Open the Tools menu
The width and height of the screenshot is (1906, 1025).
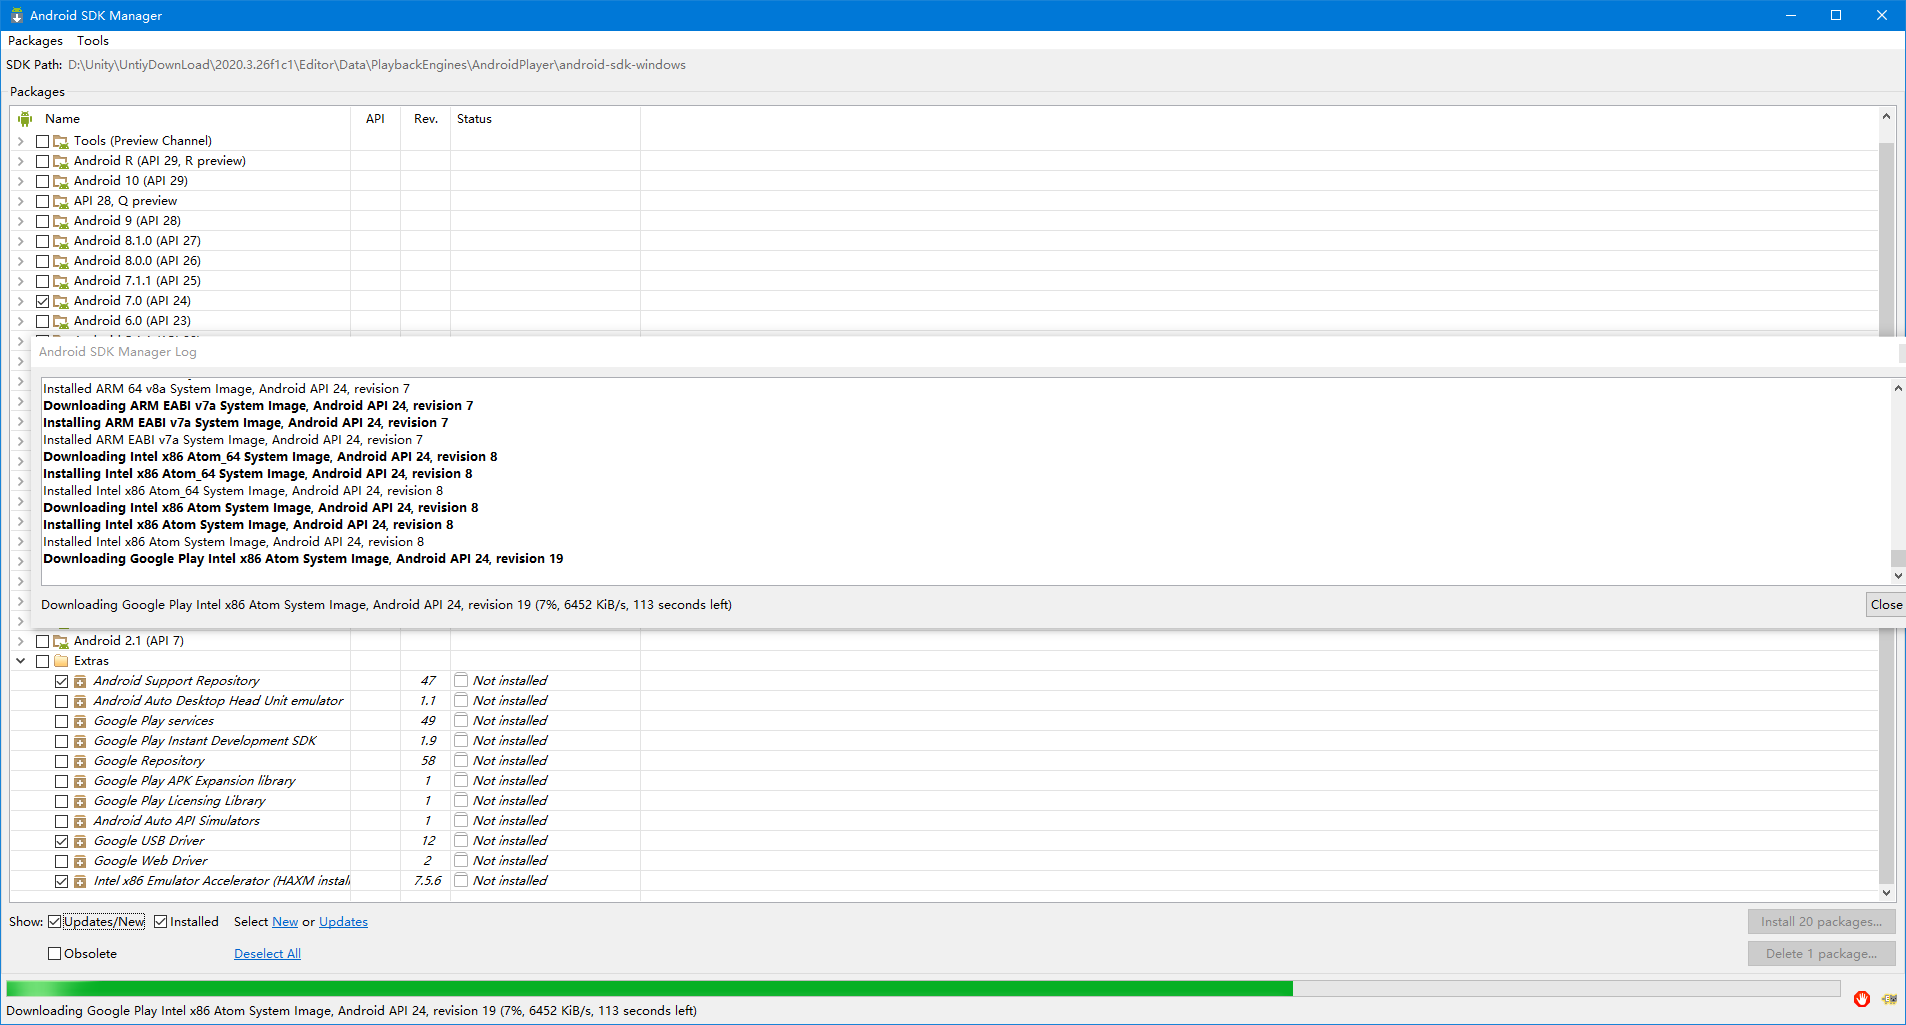point(93,41)
